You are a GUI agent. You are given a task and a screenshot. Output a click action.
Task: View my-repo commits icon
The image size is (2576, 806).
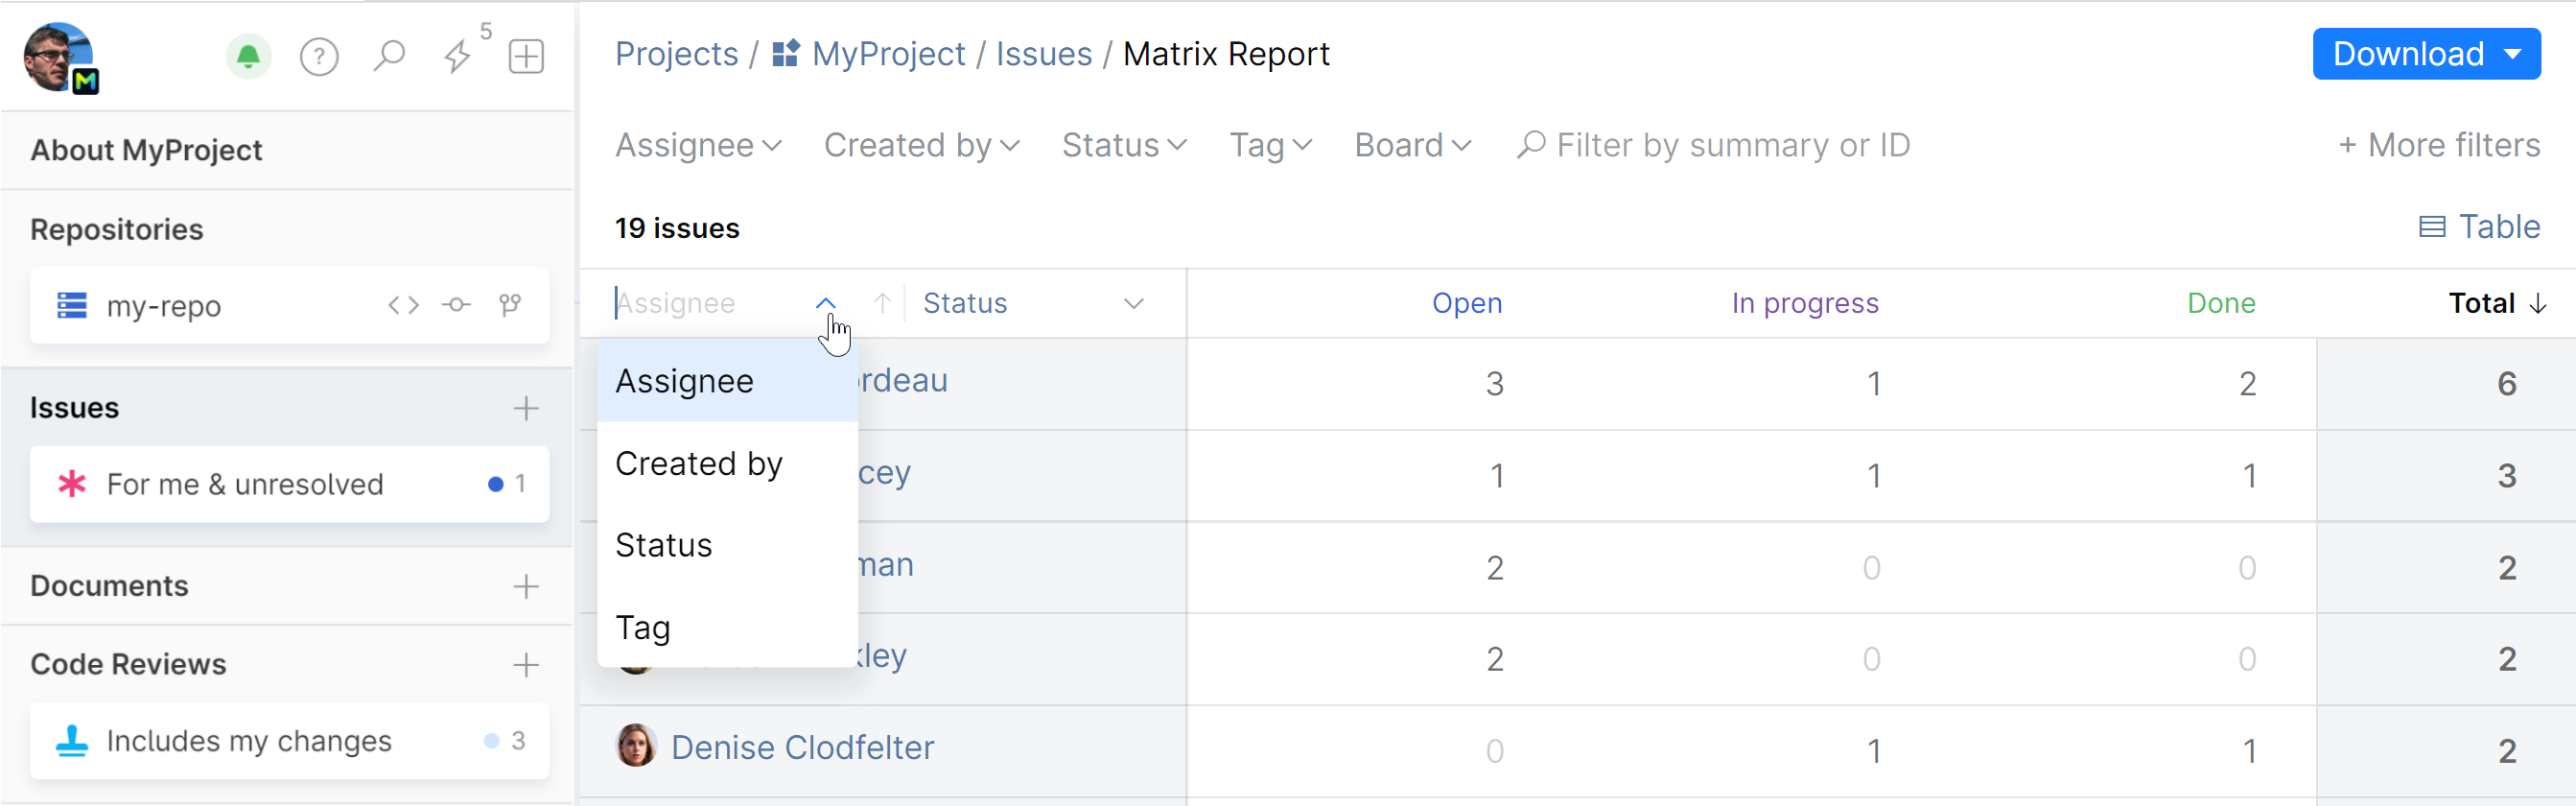(456, 305)
